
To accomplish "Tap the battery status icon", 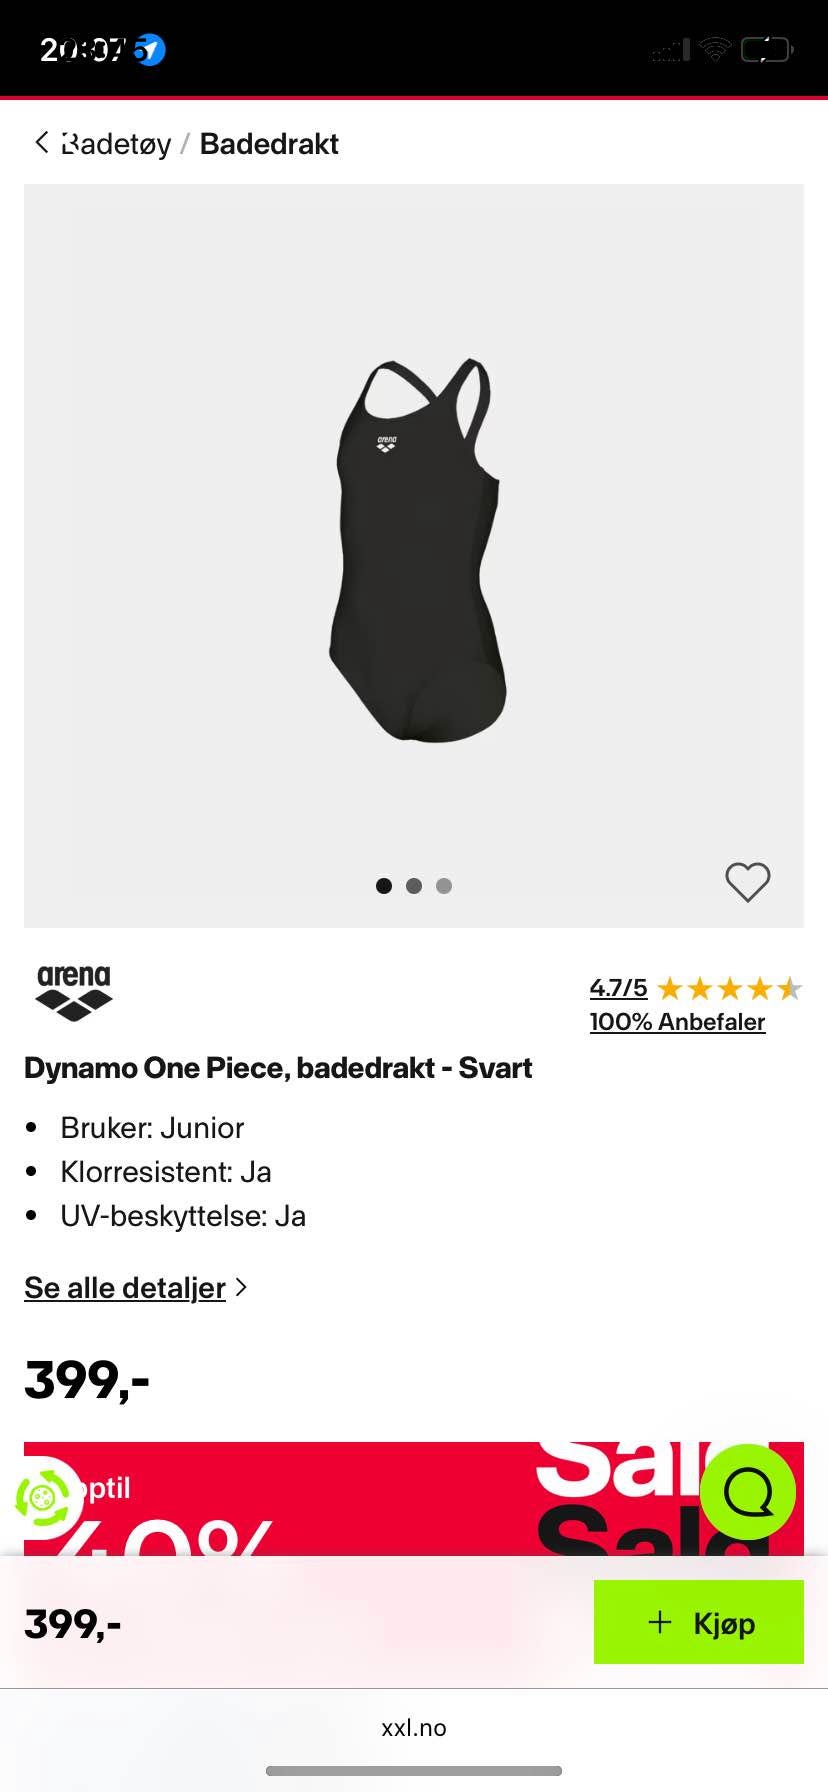I will tap(766, 49).
